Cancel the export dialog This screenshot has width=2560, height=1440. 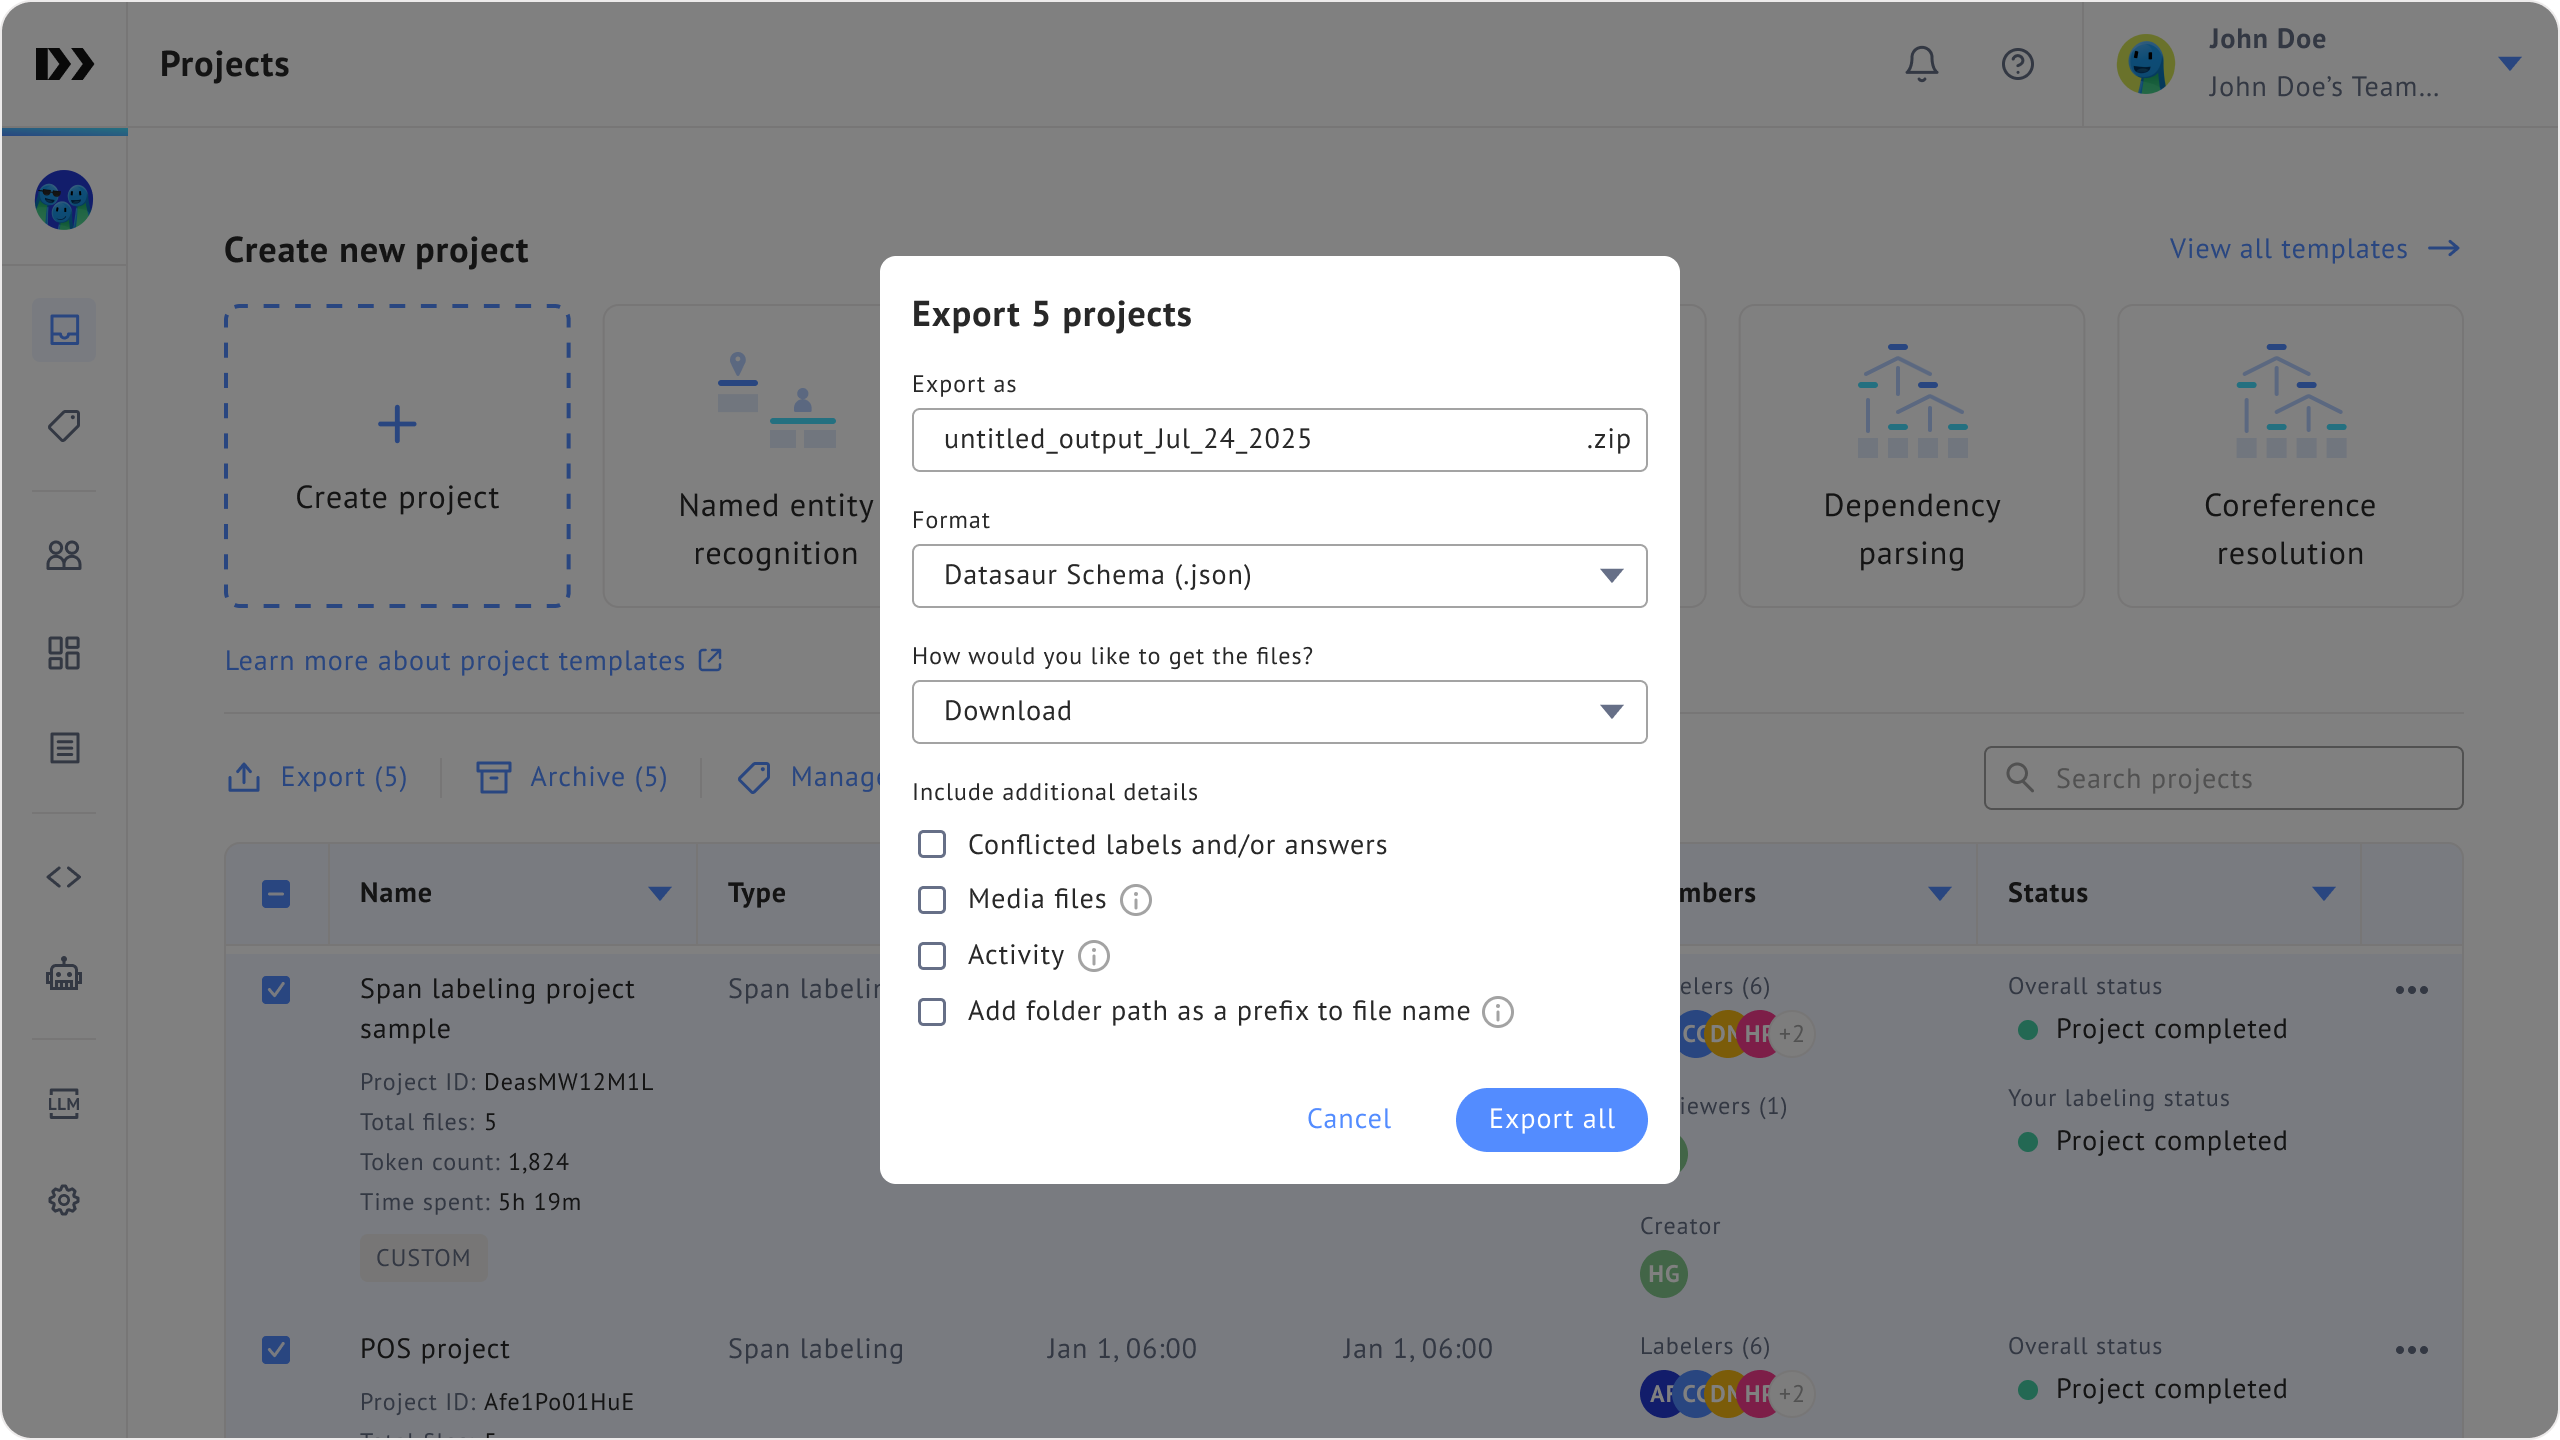point(1348,1119)
